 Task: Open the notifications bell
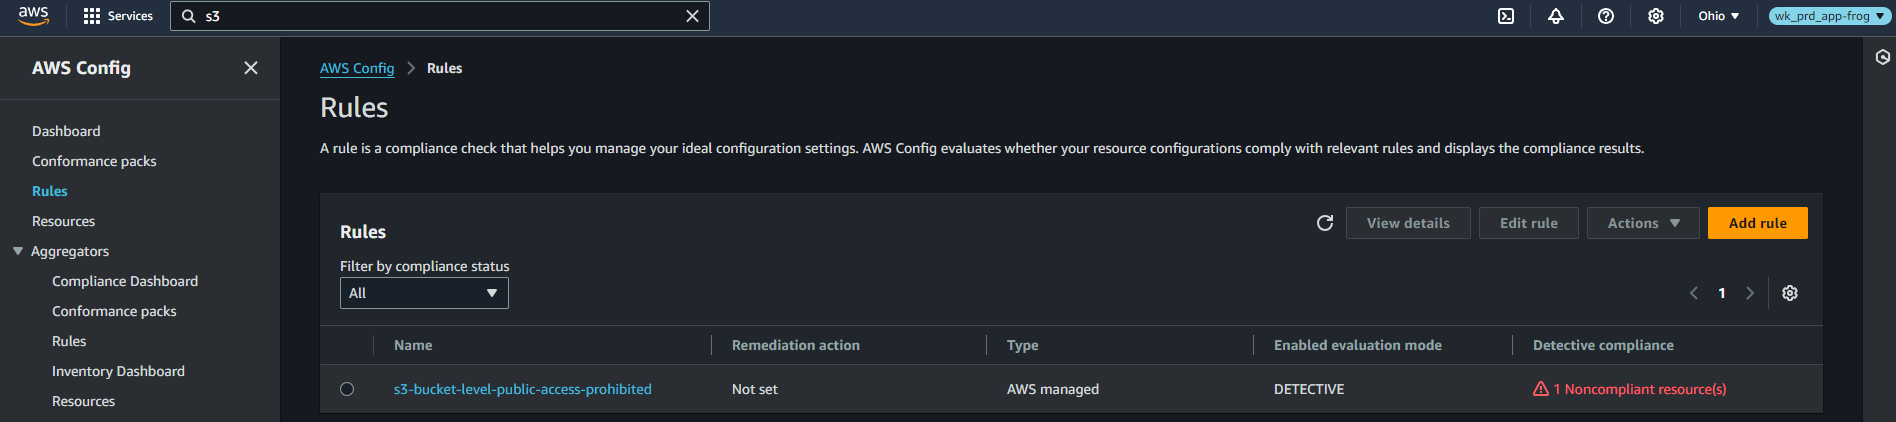1556,16
